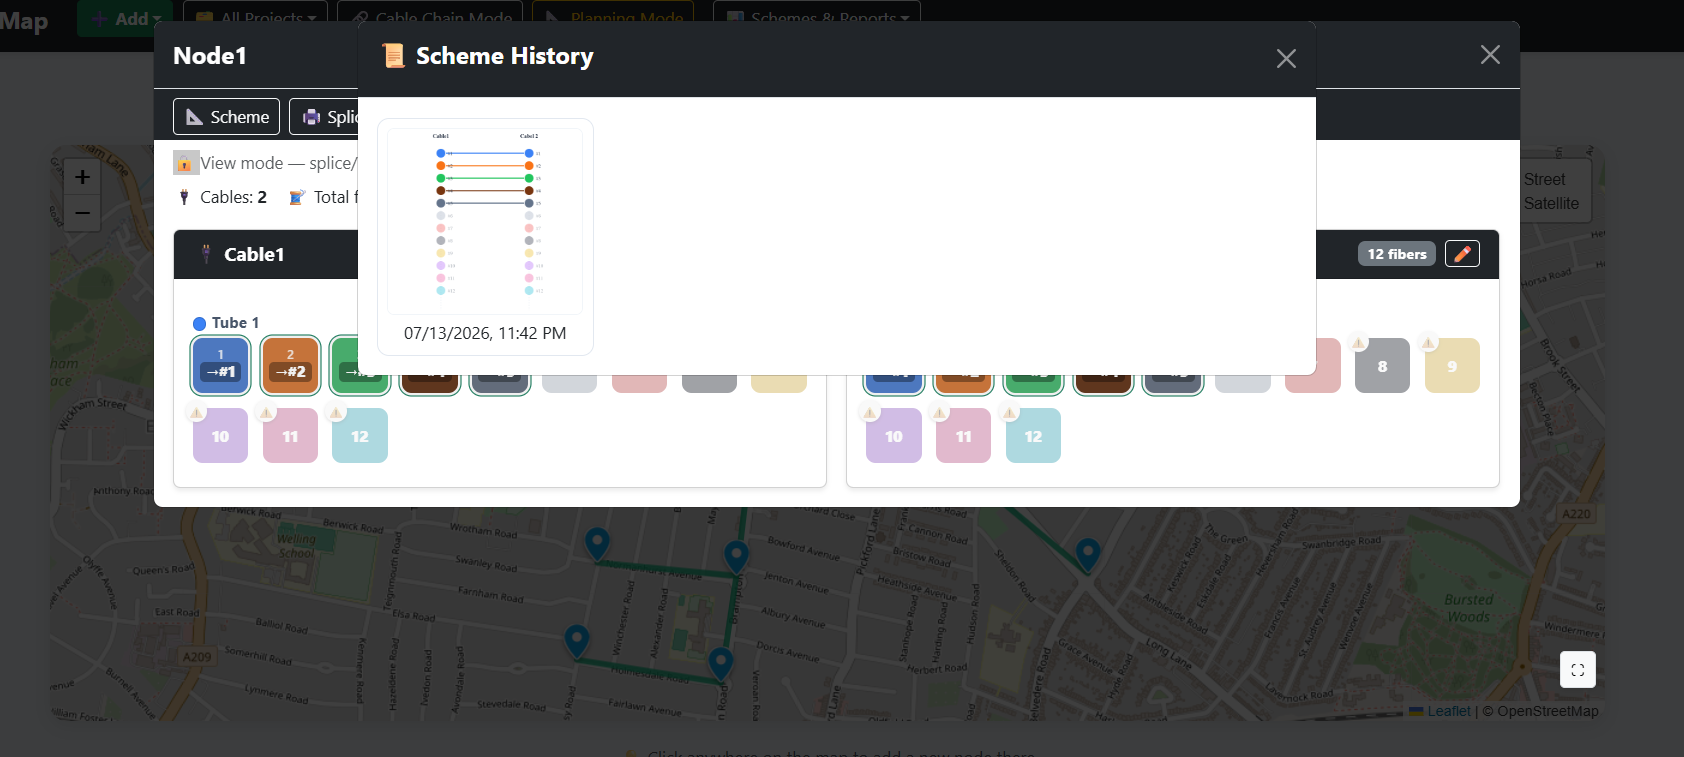Select gray fiber 8 in right cable
1684x757 pixels.
coord(1382,365)
